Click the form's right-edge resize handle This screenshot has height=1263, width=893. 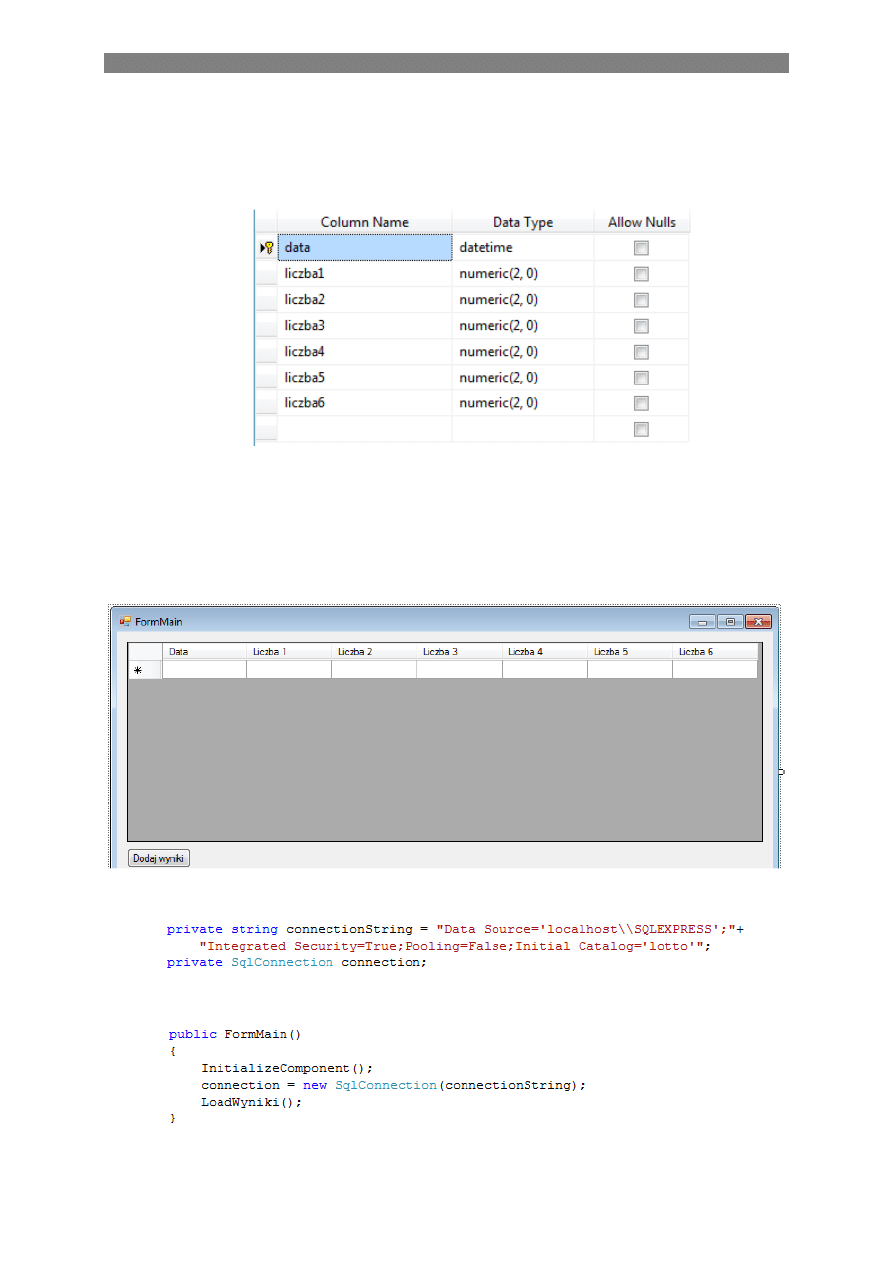(781, 771)
